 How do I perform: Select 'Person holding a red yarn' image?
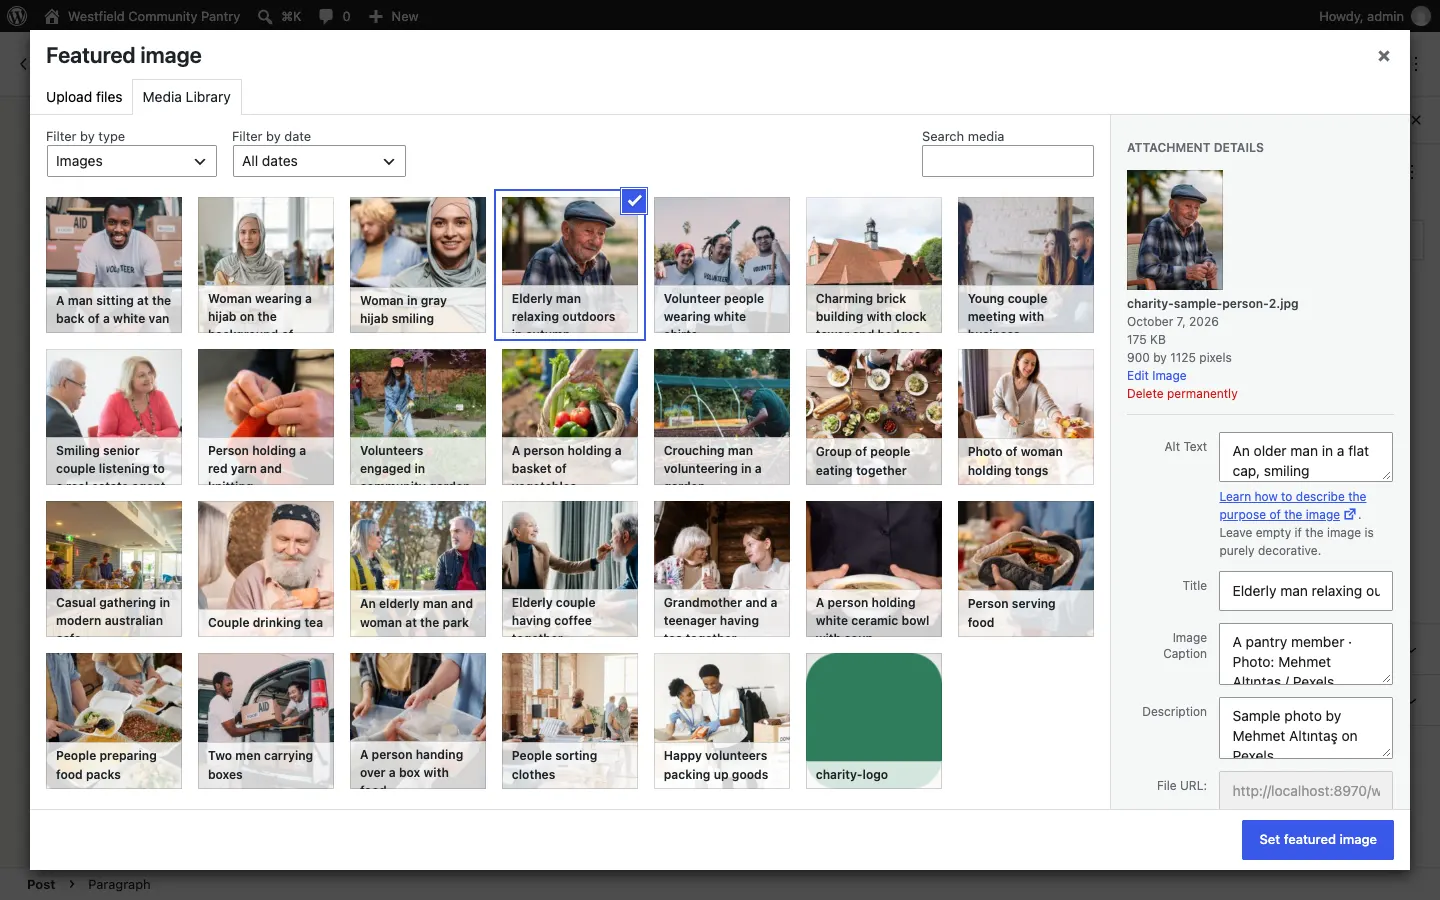[266, 417]
